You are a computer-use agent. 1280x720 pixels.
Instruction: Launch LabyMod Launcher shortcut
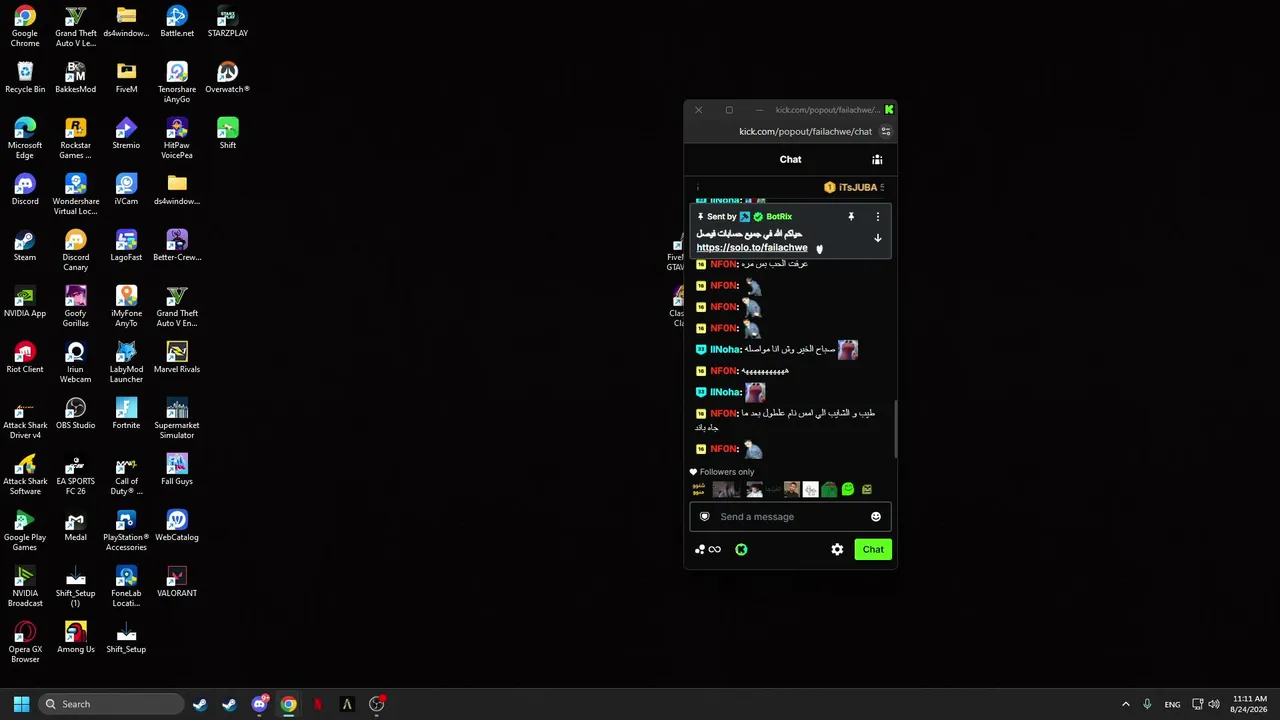pos(126,363)
